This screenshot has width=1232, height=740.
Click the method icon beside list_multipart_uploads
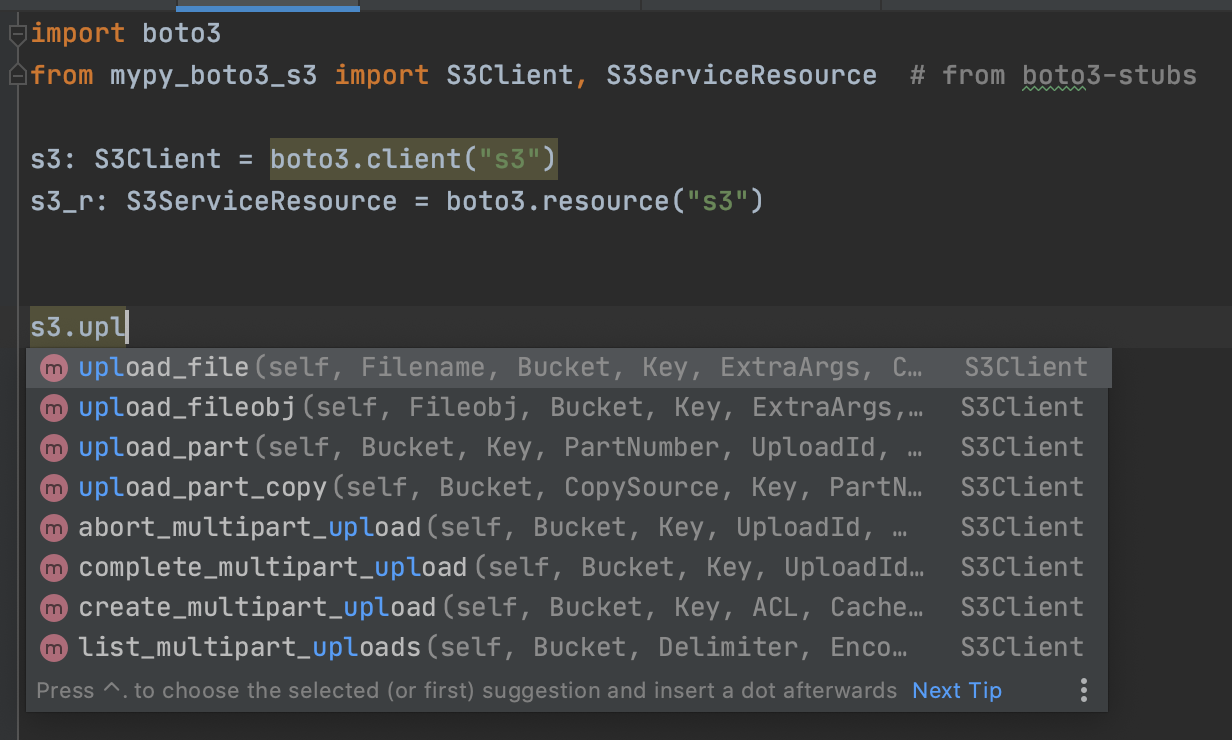click(53, 648)
